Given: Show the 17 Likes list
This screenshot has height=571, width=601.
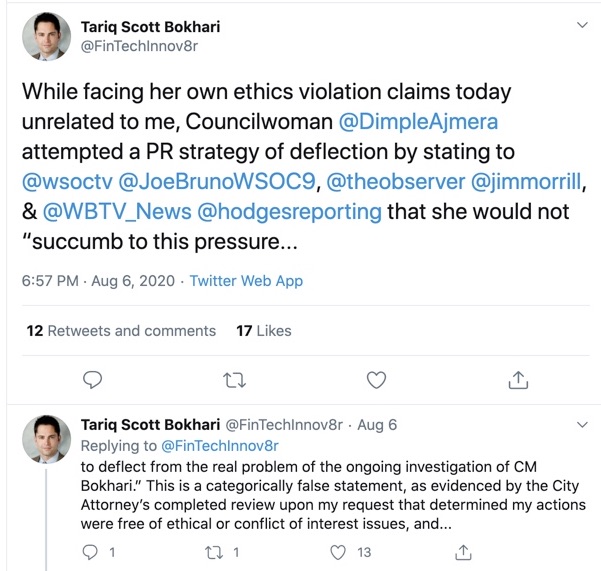Looking at the screenshot, I should pos(264,330).
